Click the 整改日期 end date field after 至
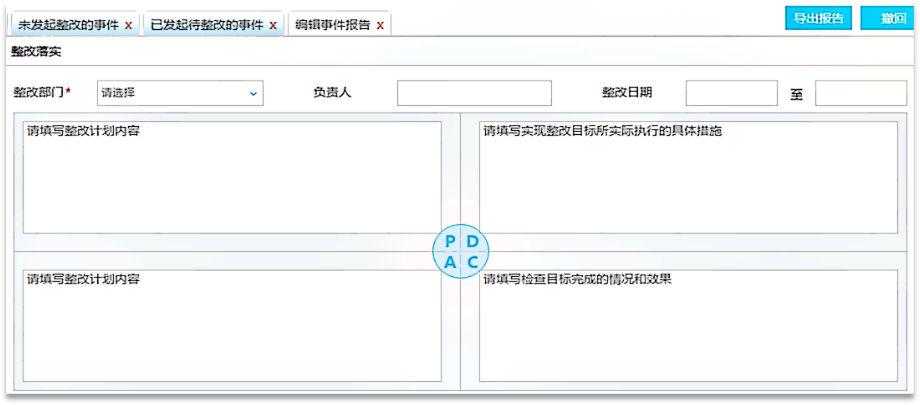The height and width of the screenshot is (405, 920). 861,93
